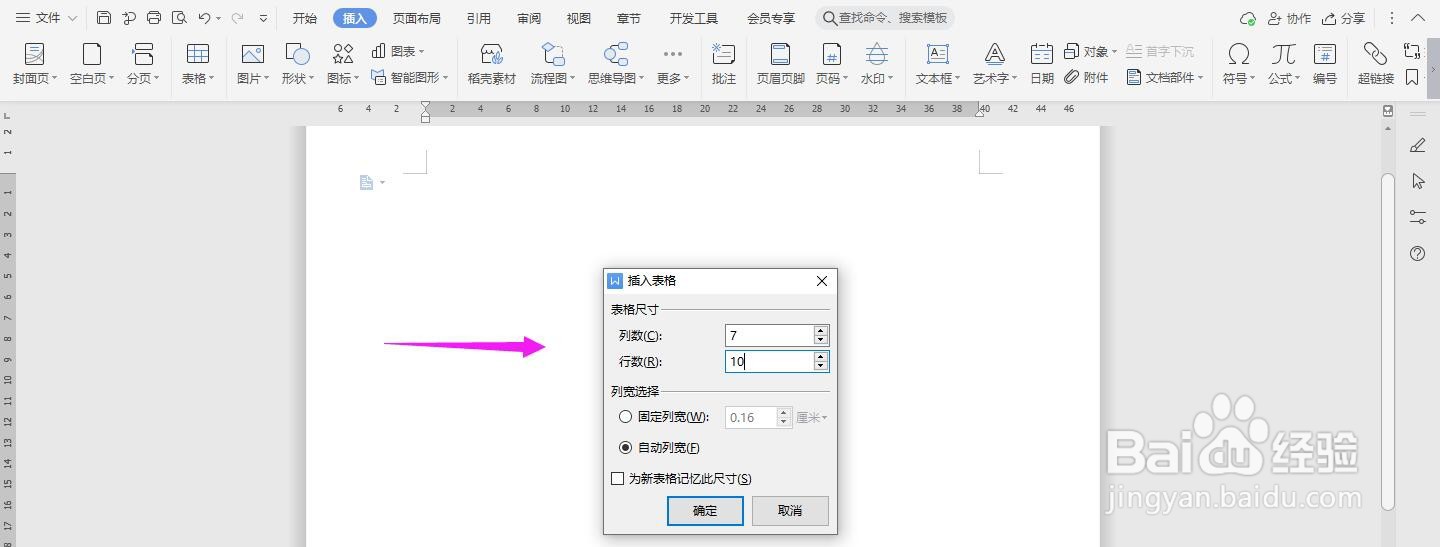Click the 页眉页脚 header footer icon

click(x=781, y=54)
